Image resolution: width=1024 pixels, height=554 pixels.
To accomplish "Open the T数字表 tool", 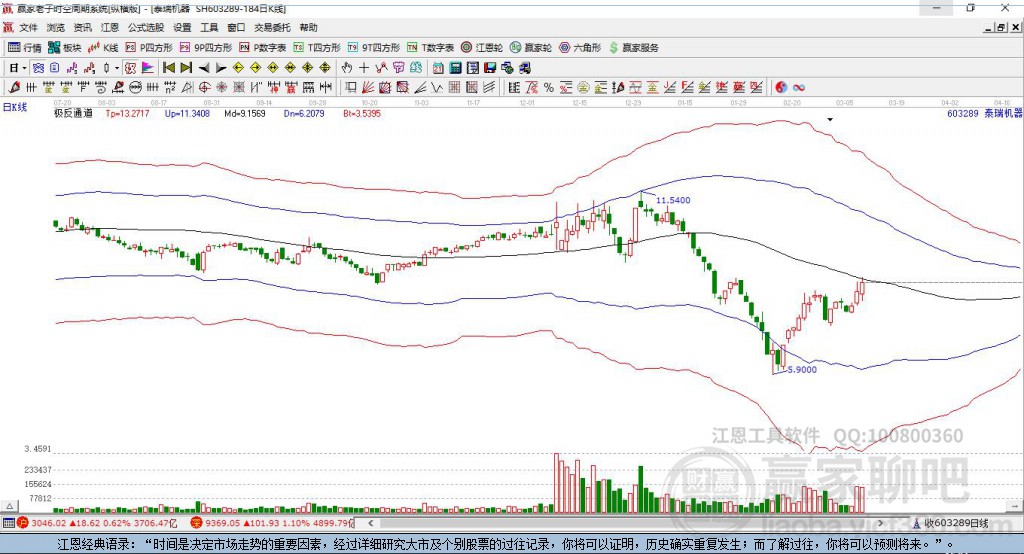I will coord(430,48).
